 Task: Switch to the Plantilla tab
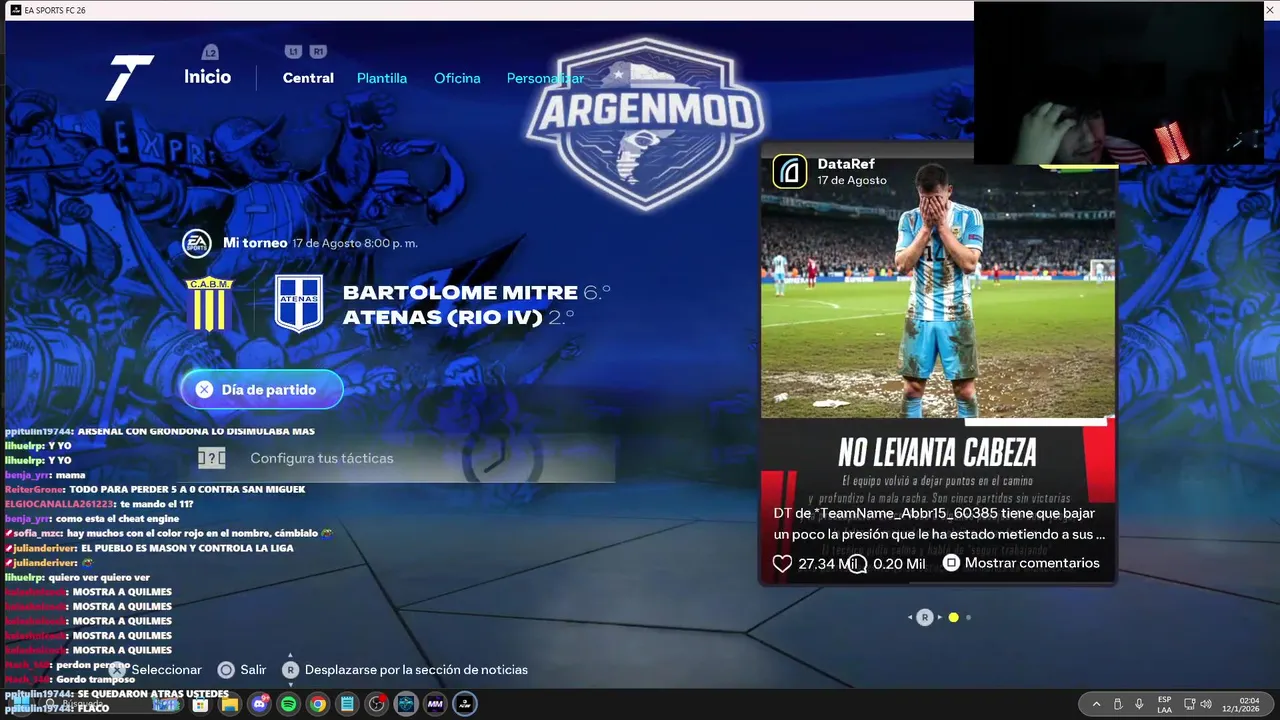[x=382, y=78]
